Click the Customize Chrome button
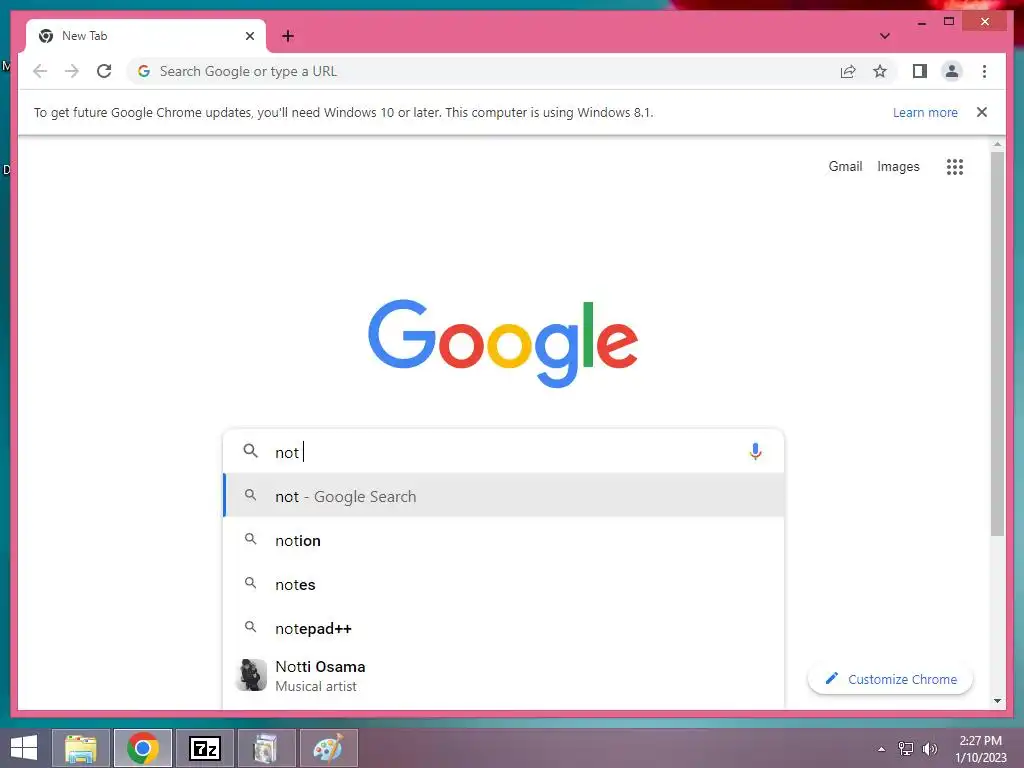This screenshot has height=768, width=1024. tap(890, 679)
